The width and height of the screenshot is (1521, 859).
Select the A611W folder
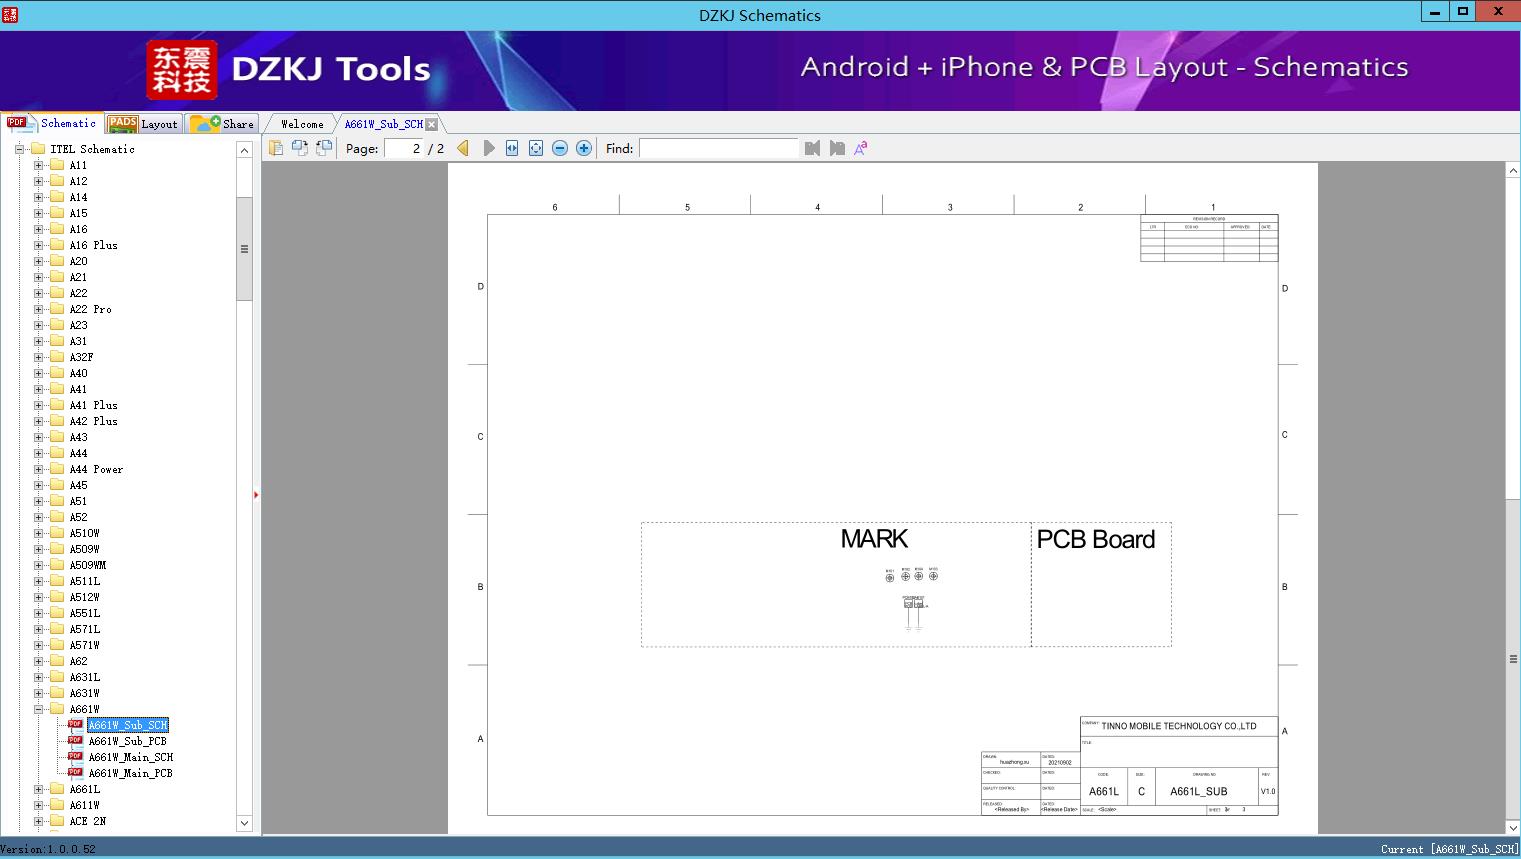tap(85, 805)
